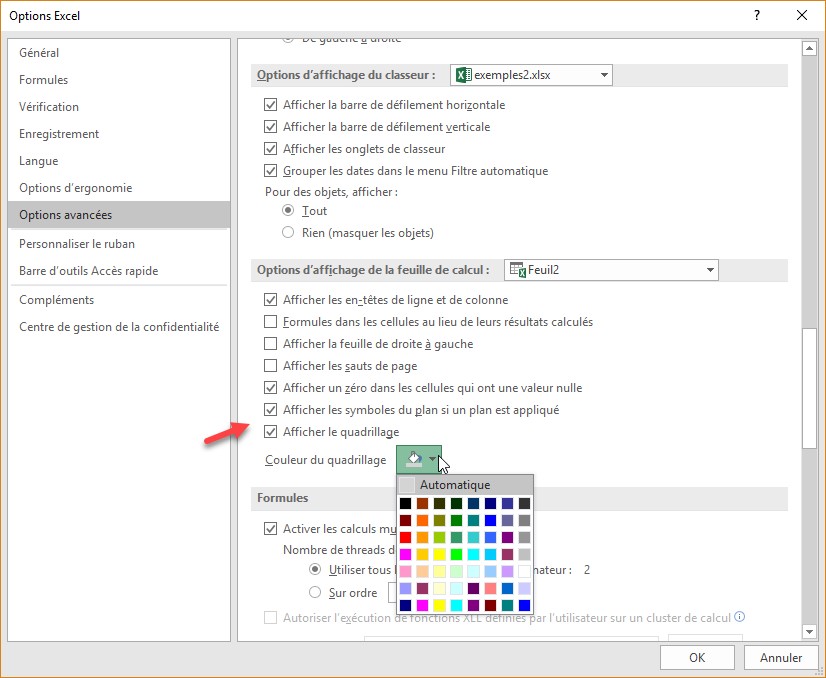Open Centre de gestion de la confidentialité
This screenshot has height=678, width=826.
119,327
